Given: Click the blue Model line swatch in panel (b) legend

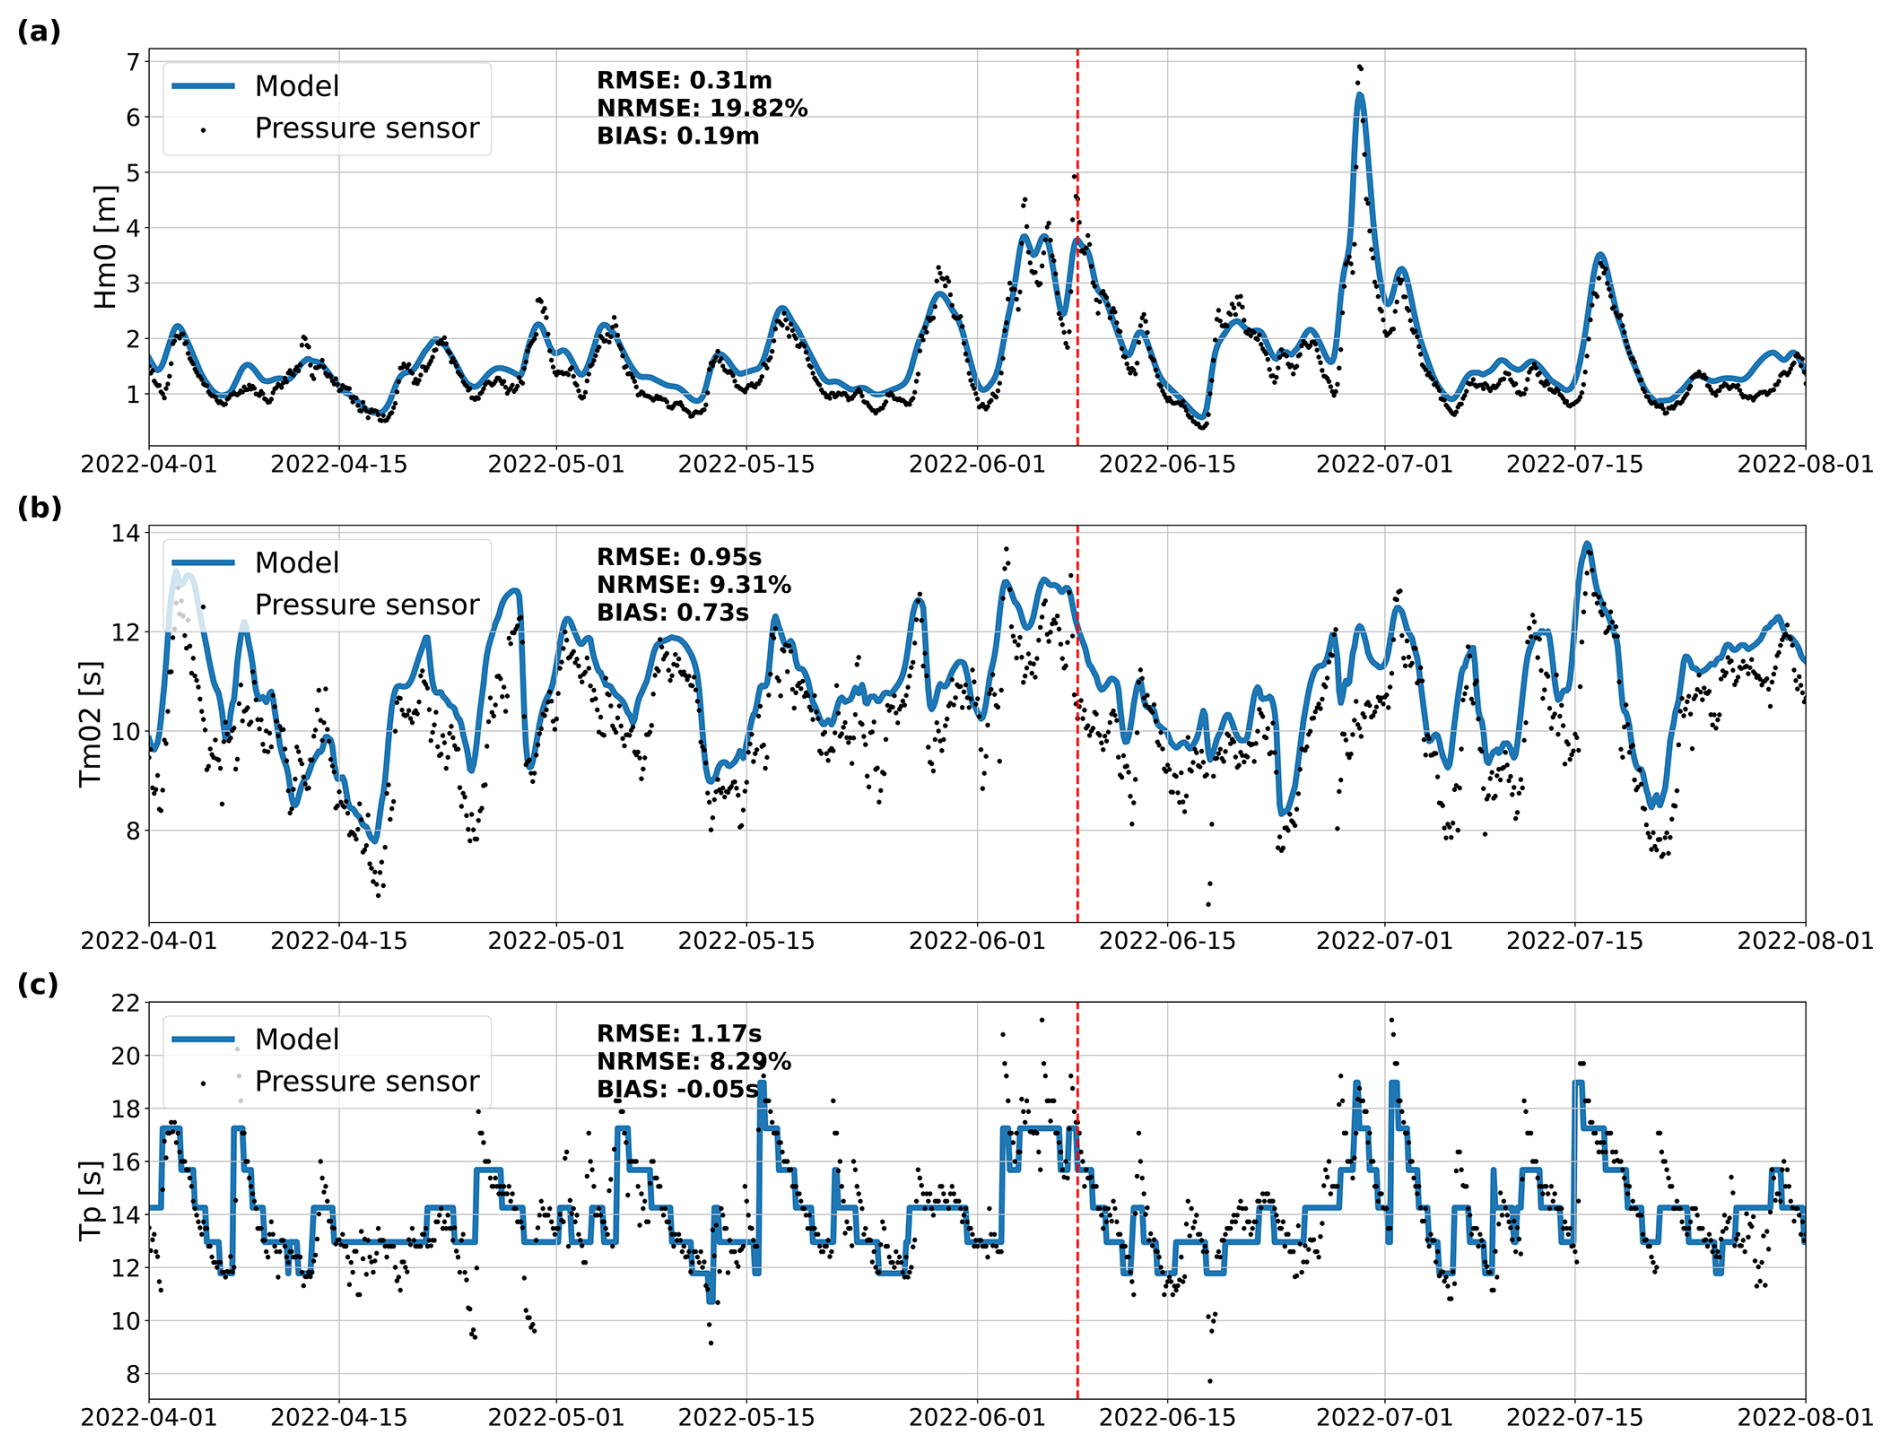Looking at the screenshot, I should pyautogui.click(x=203, y=563).
